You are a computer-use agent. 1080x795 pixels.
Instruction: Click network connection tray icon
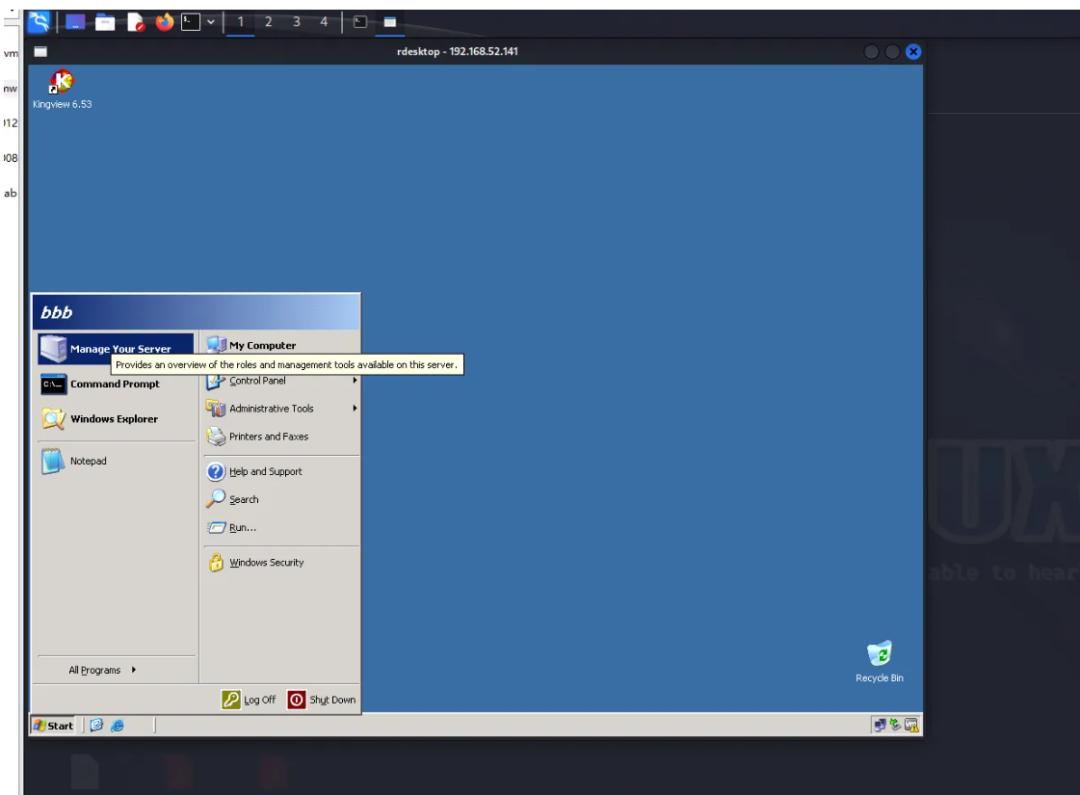(880, 725)
